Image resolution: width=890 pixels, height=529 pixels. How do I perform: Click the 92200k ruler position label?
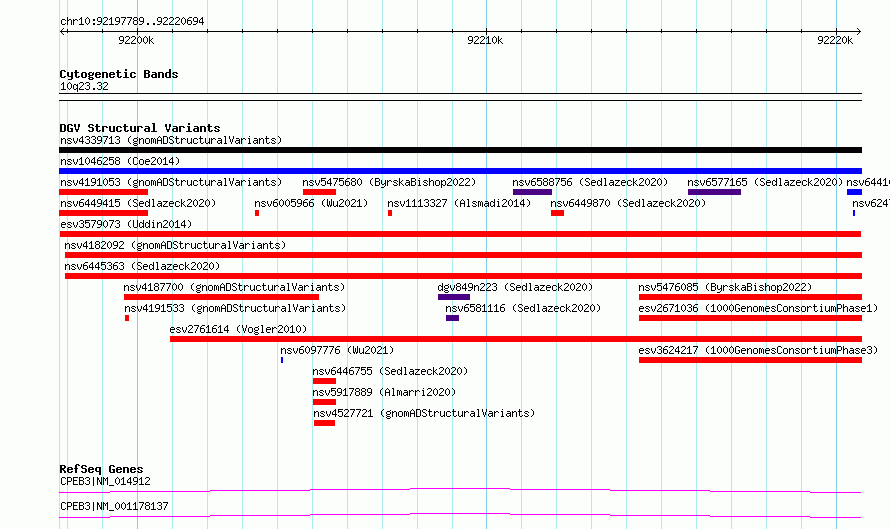coord(136,40)
